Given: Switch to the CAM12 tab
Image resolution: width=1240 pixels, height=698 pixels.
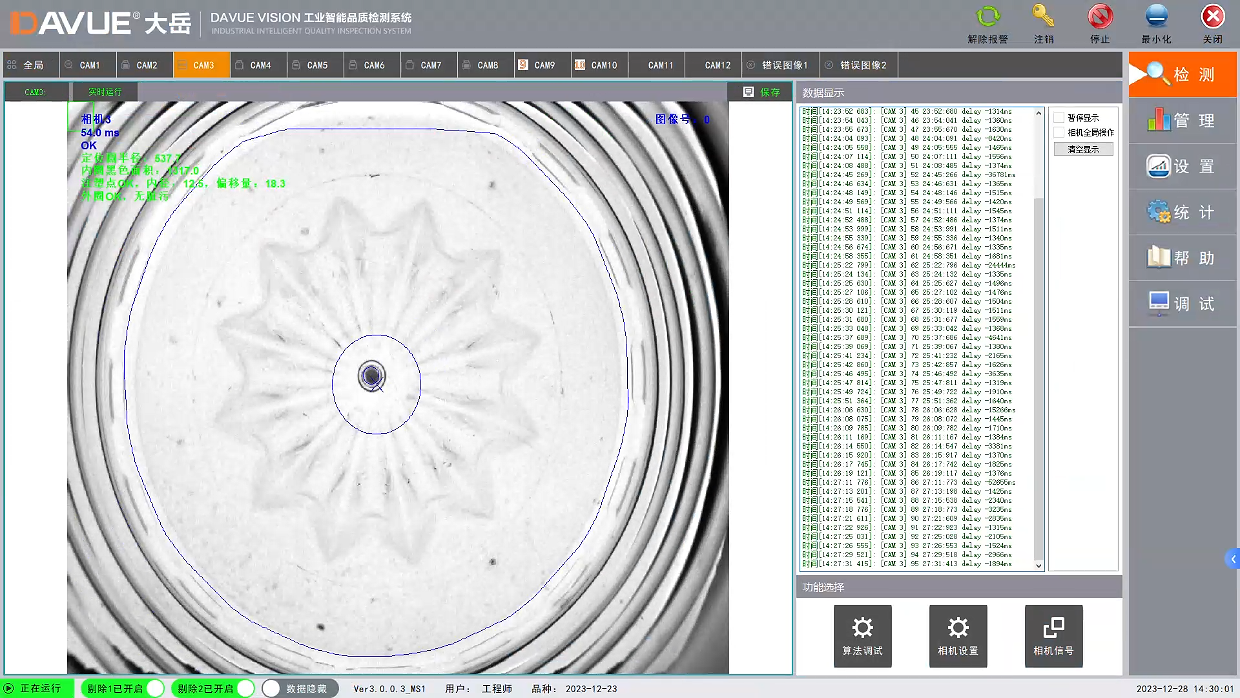Looking at the screenshot, I should (x=715, y=65).
